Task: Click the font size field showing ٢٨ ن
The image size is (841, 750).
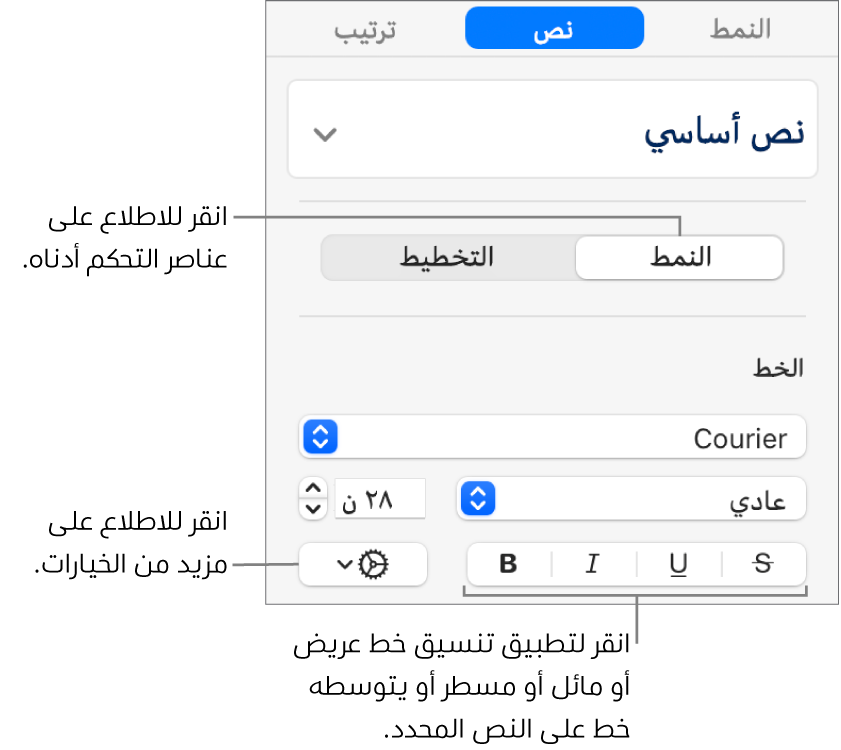Action: [381, 498]
